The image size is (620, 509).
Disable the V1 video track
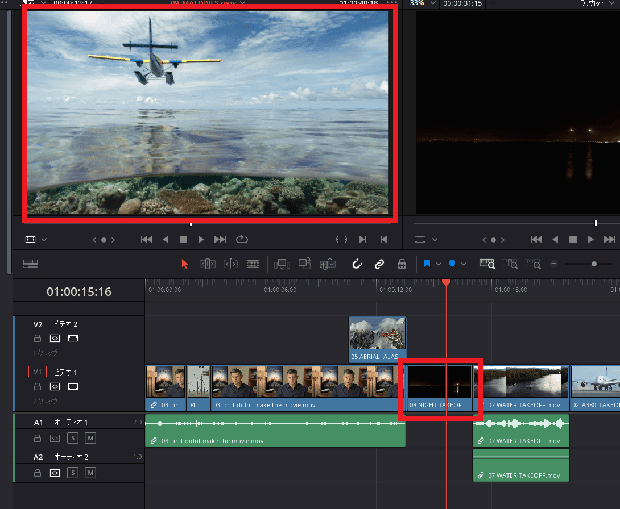(73, 386)
